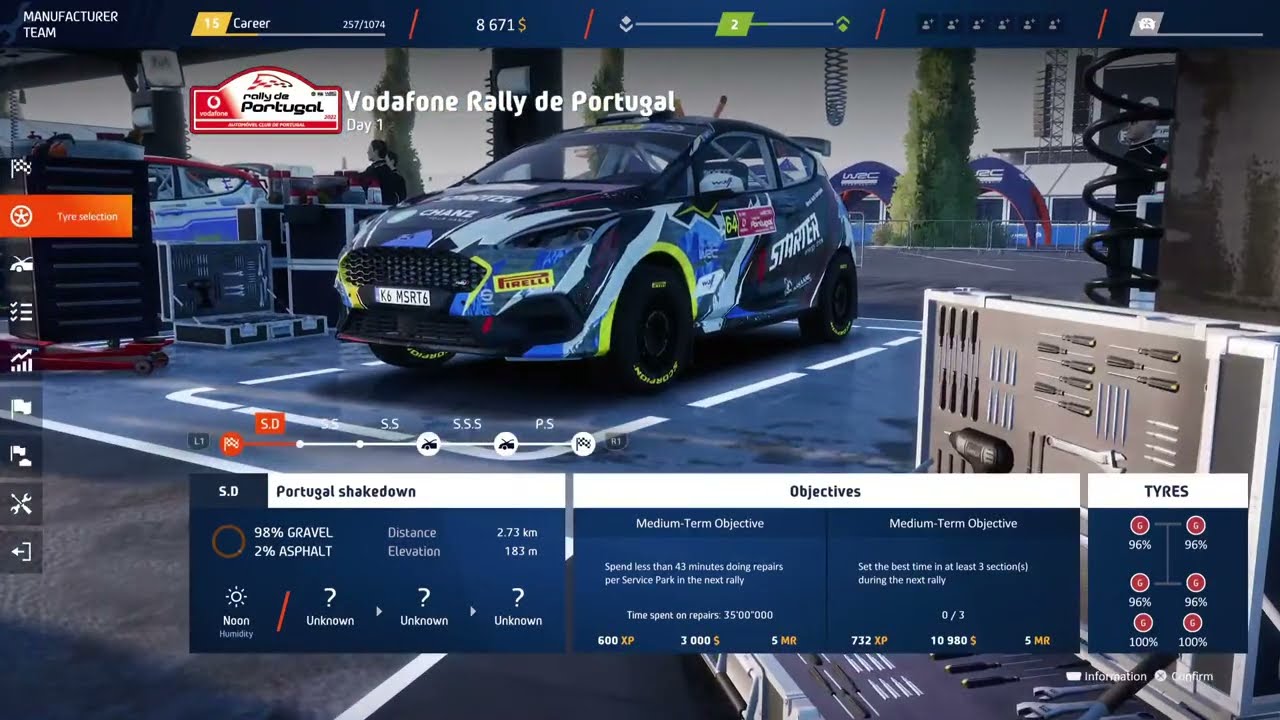The image size is (1280, 720).
Task: Select the P.S stage label on timeline
Action: [545, 424]
